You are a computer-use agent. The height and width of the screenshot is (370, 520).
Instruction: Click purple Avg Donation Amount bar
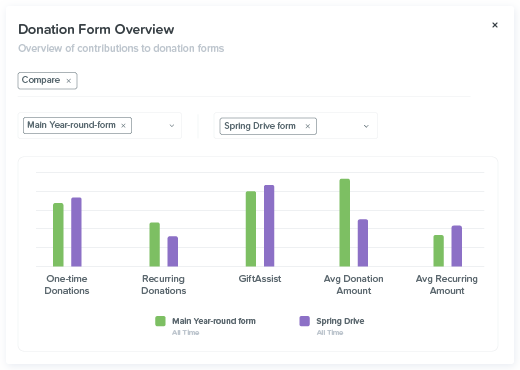pos(363,243)
